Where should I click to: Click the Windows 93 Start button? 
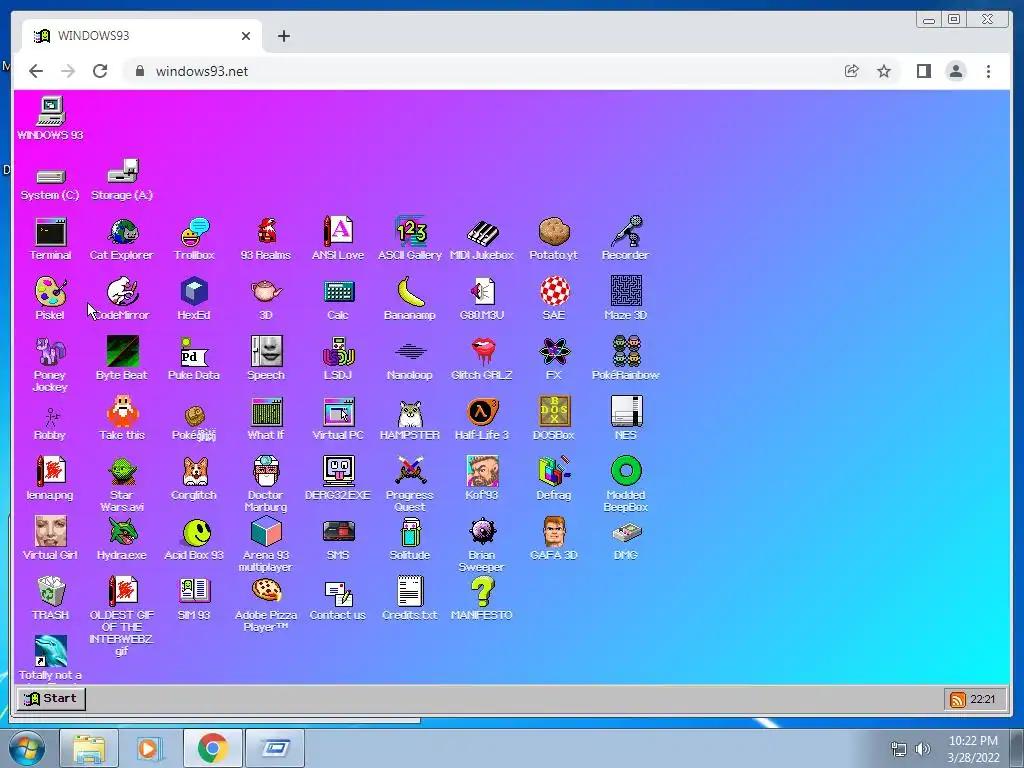tap(51, 698)
